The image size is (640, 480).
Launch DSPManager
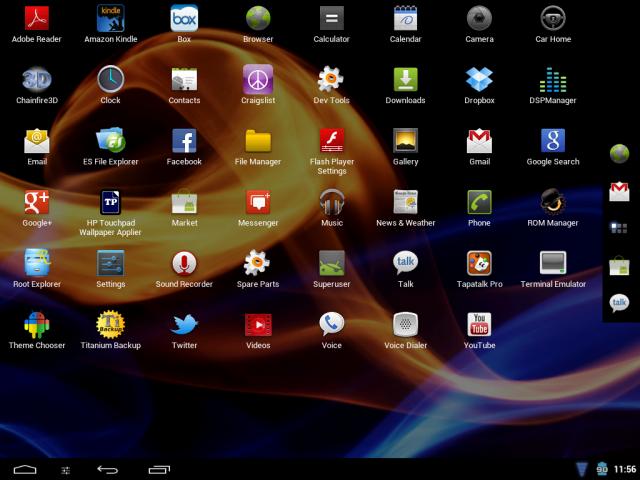click(x=553, y=80)
